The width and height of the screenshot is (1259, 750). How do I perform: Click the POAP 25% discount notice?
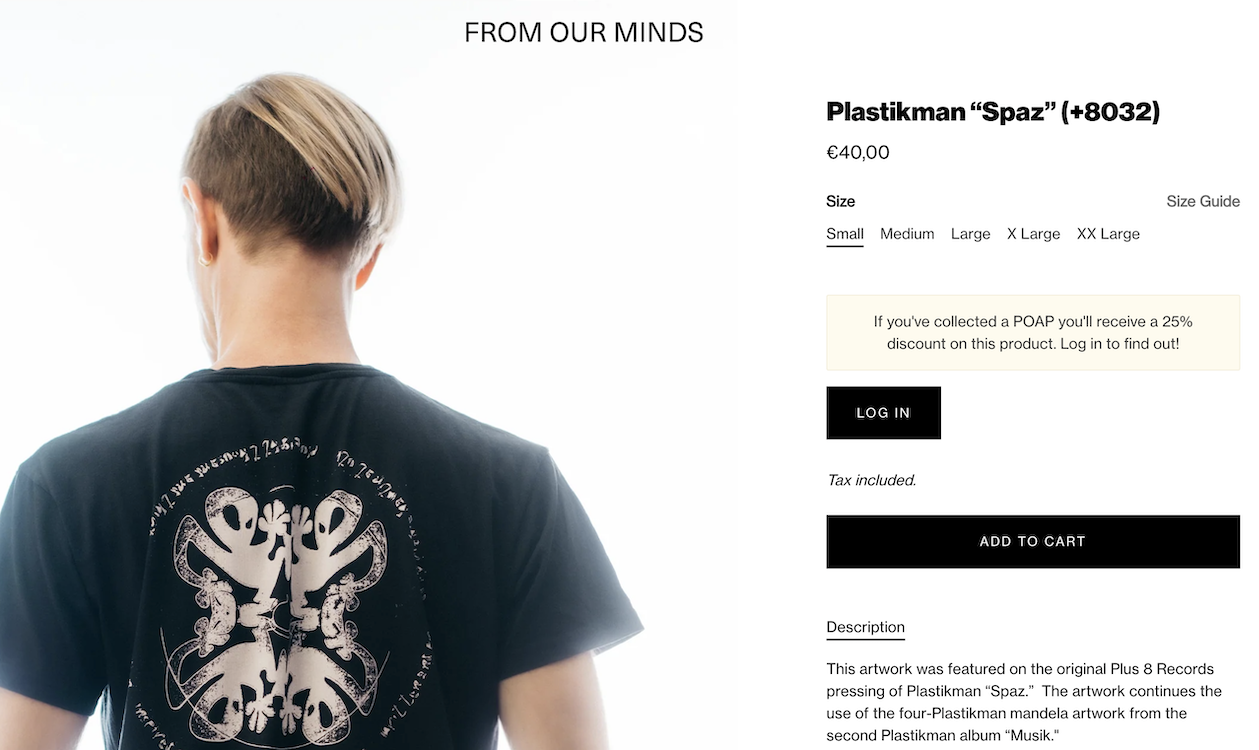tap(1033, 333)
